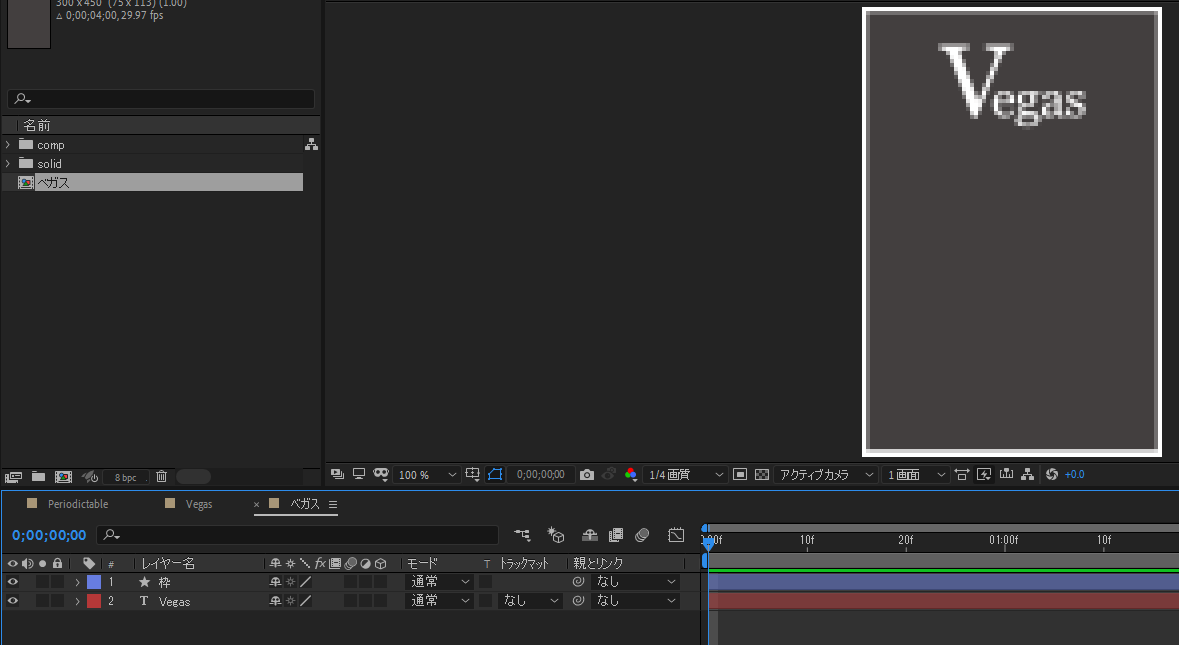Open the 100 % magnification dropdown
Image resolution: width=1179 pixels, height=645 pixels.
tap(426, 475)
